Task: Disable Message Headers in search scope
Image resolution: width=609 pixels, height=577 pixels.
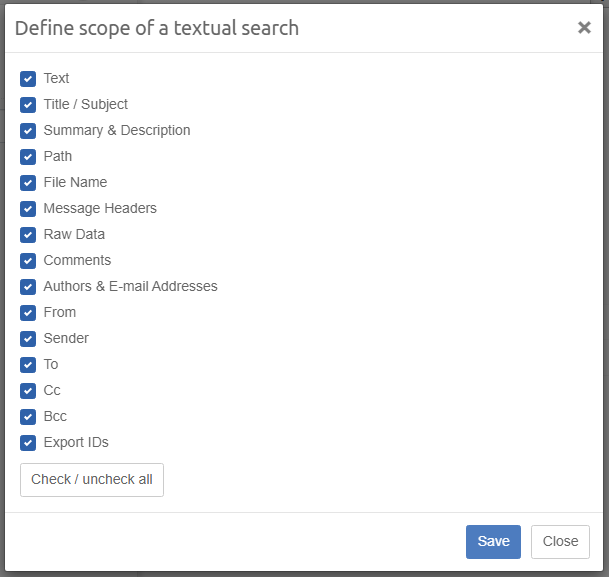Action: pos(28,209)
